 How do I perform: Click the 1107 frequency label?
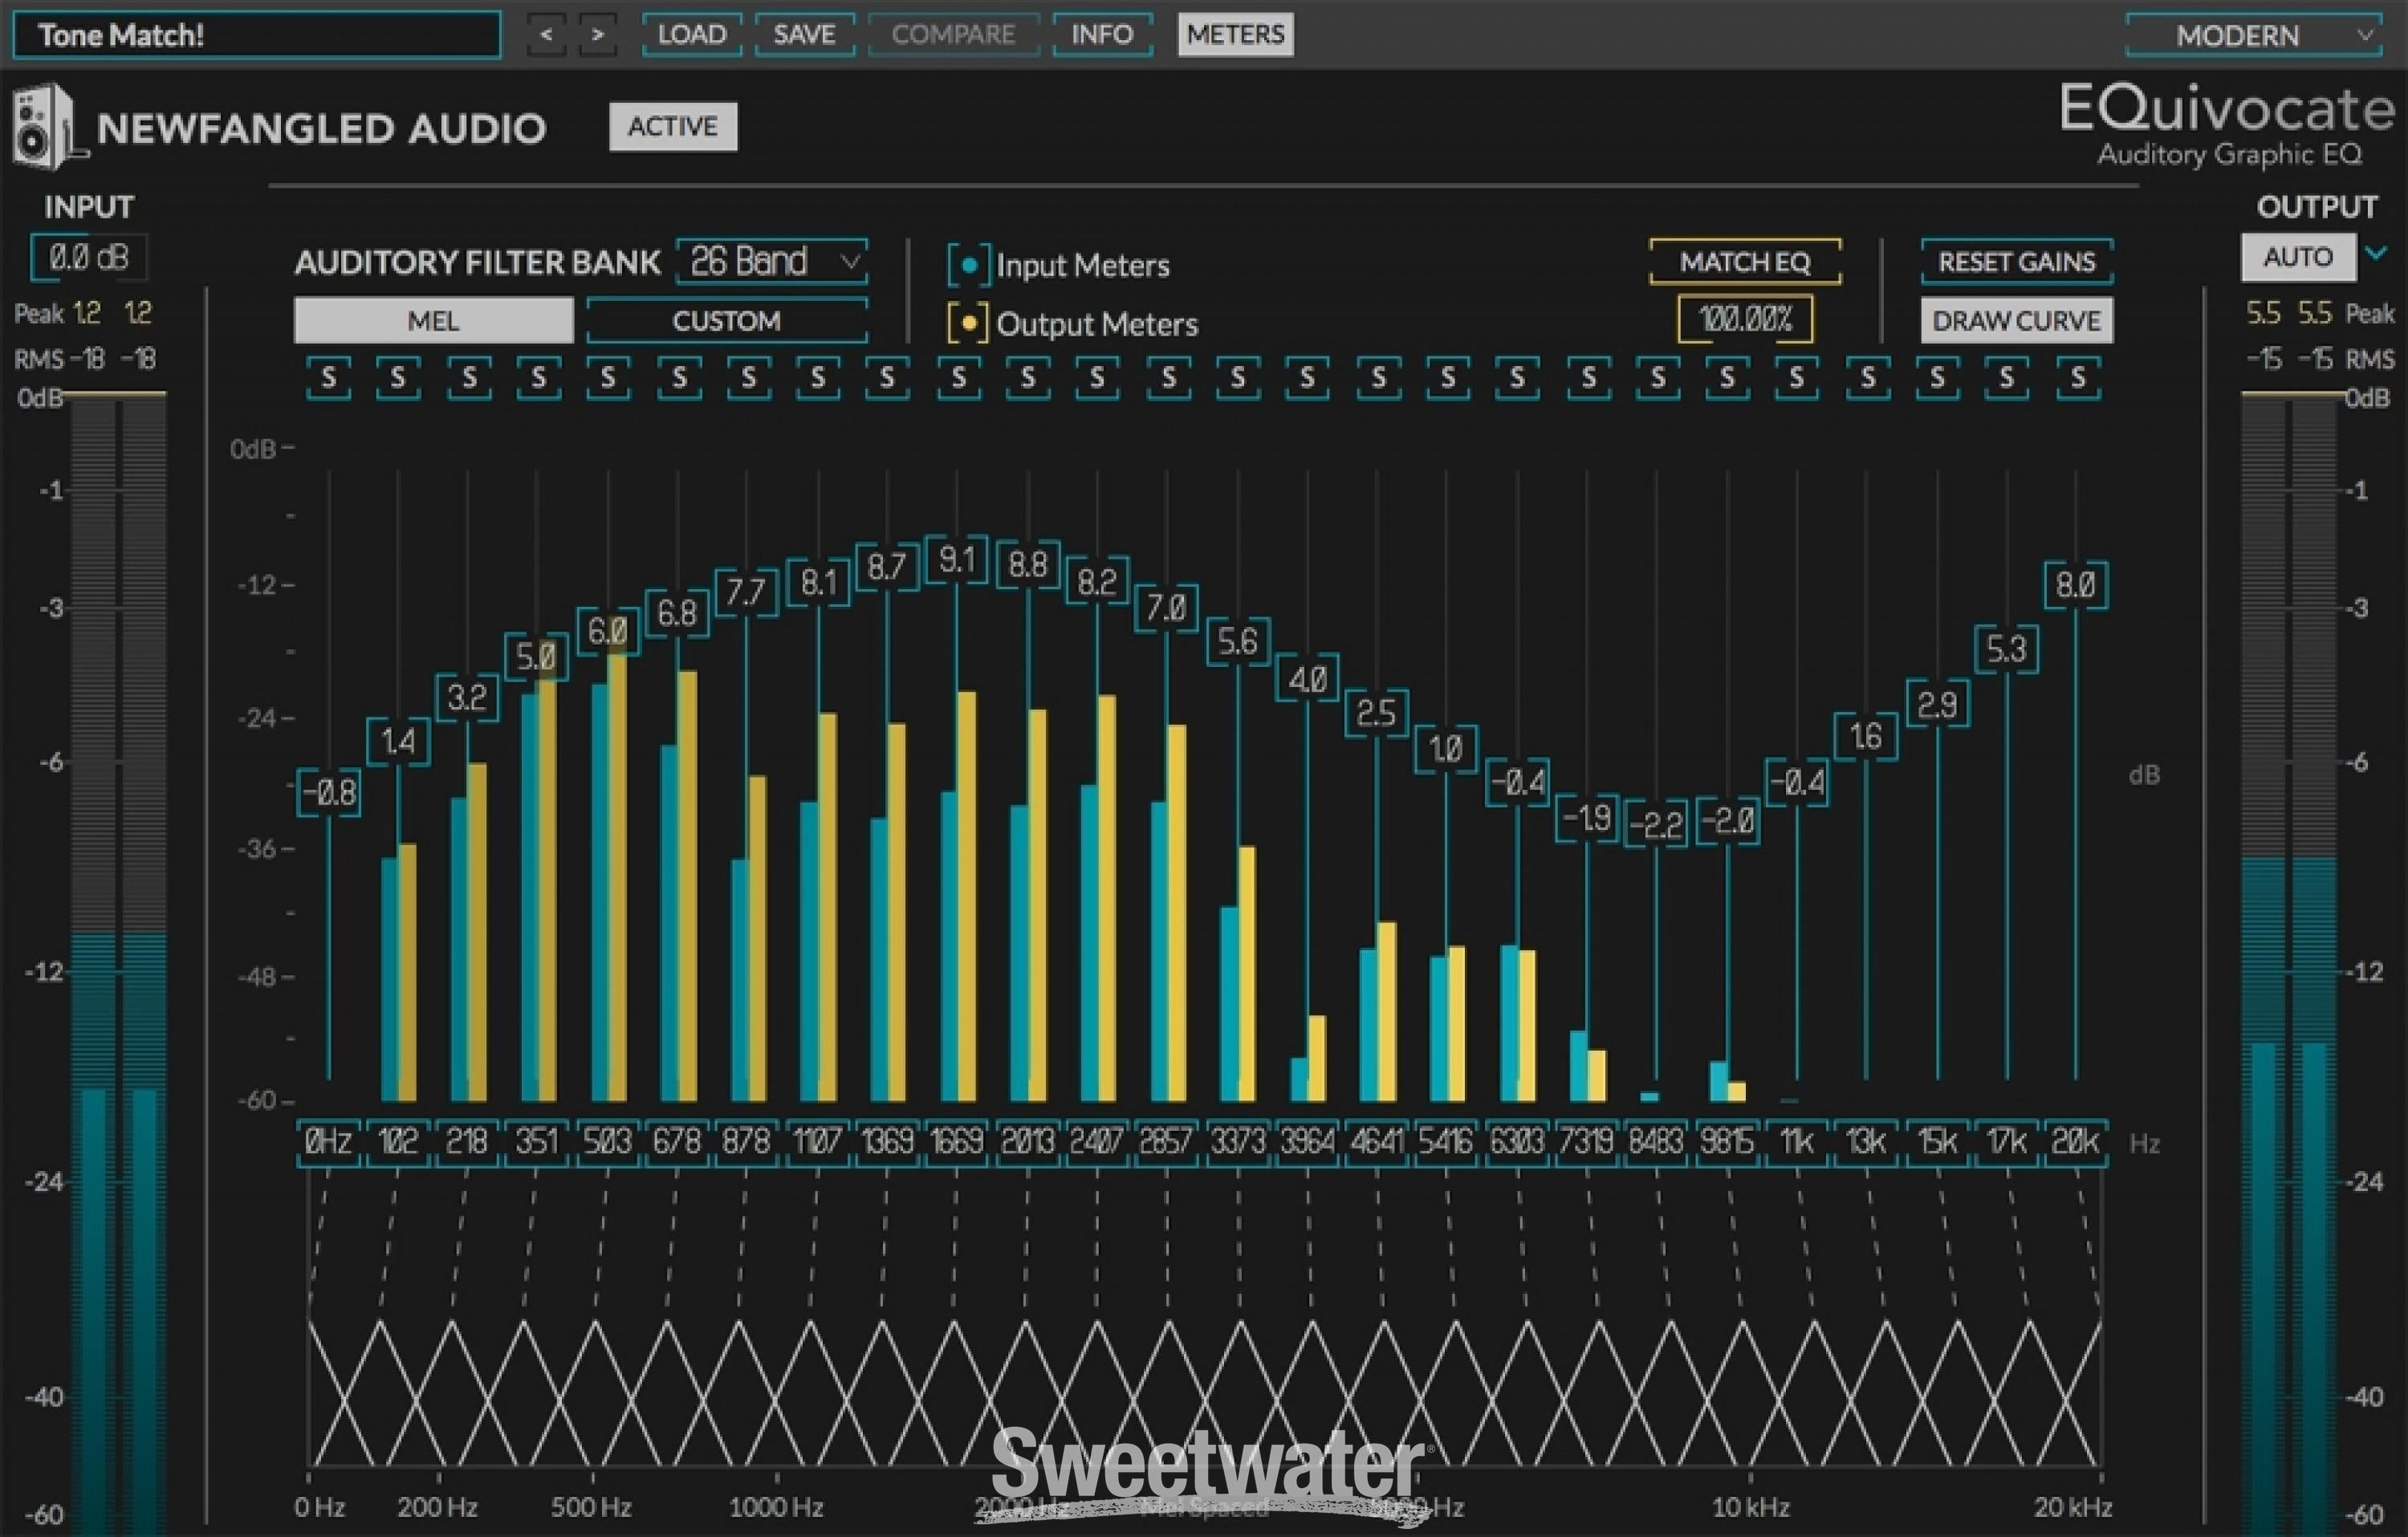pos(817,1142)
